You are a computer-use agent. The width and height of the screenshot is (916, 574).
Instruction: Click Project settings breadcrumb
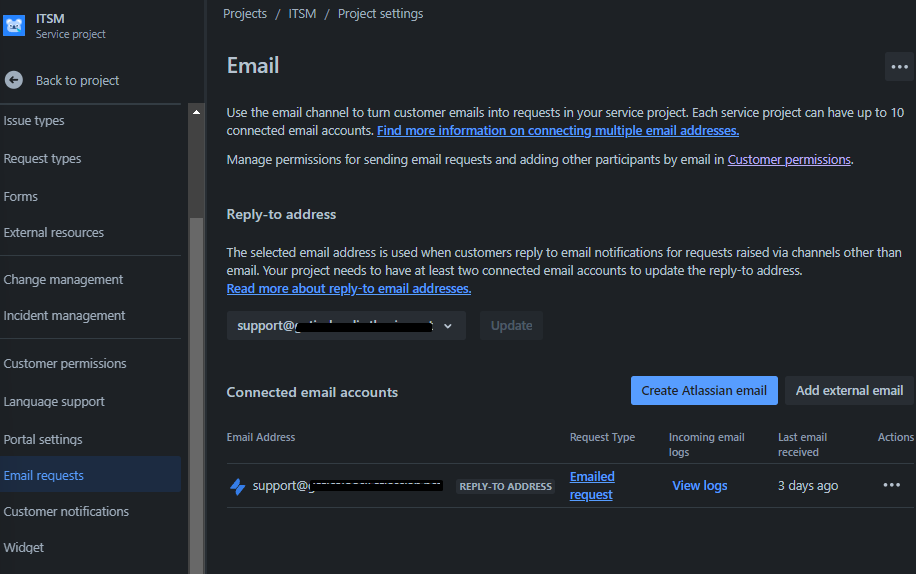pos(380,13)
